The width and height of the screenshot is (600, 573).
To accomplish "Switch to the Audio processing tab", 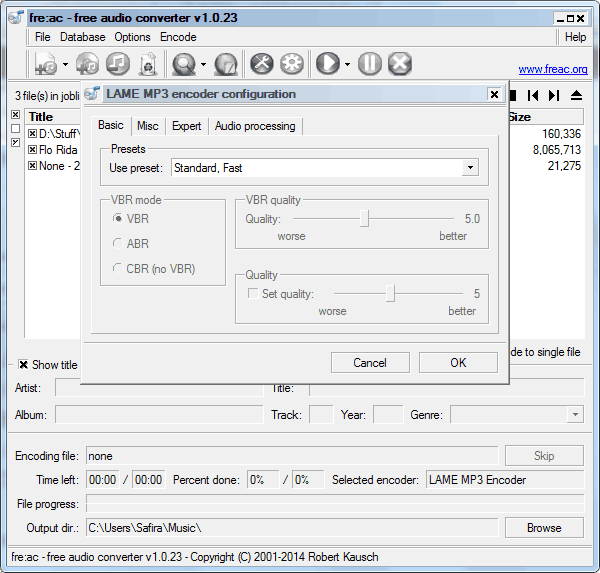I will point(255,126).
